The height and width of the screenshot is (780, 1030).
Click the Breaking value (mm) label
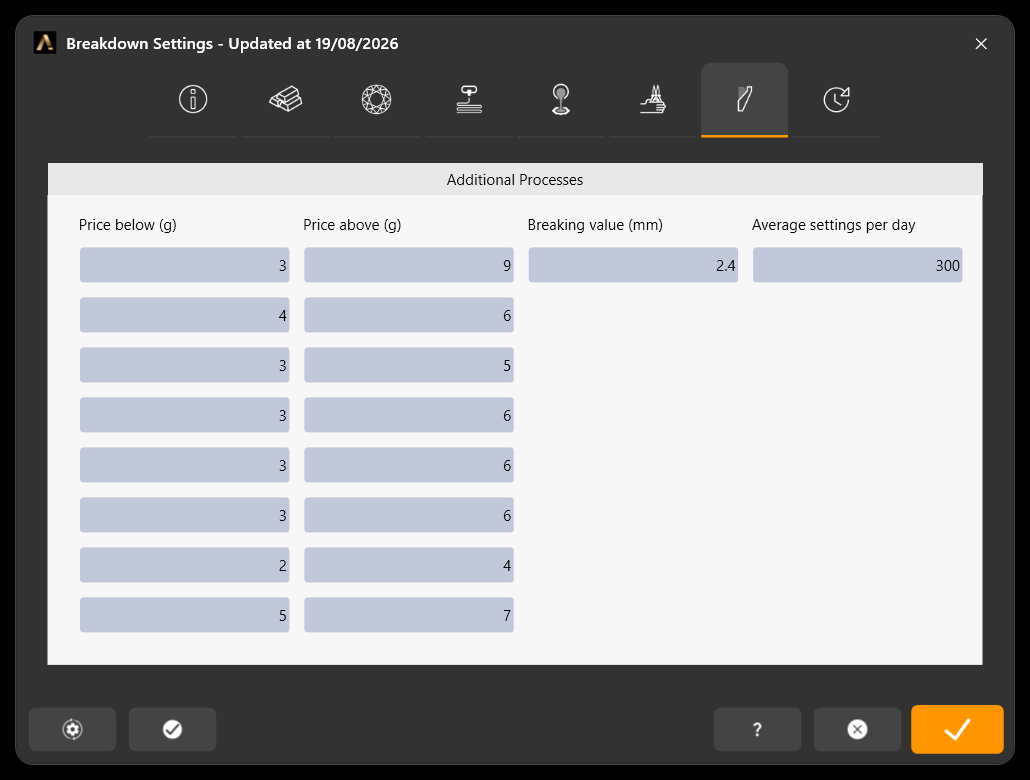(595, 225)
